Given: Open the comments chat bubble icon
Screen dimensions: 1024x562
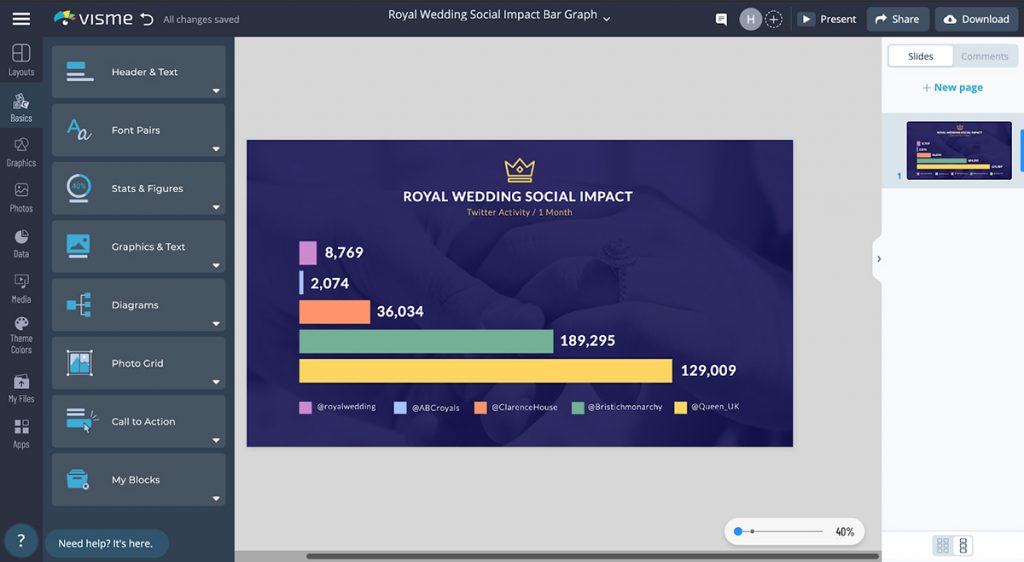Looking at the screenshot, I should click(x=721, y=19).
